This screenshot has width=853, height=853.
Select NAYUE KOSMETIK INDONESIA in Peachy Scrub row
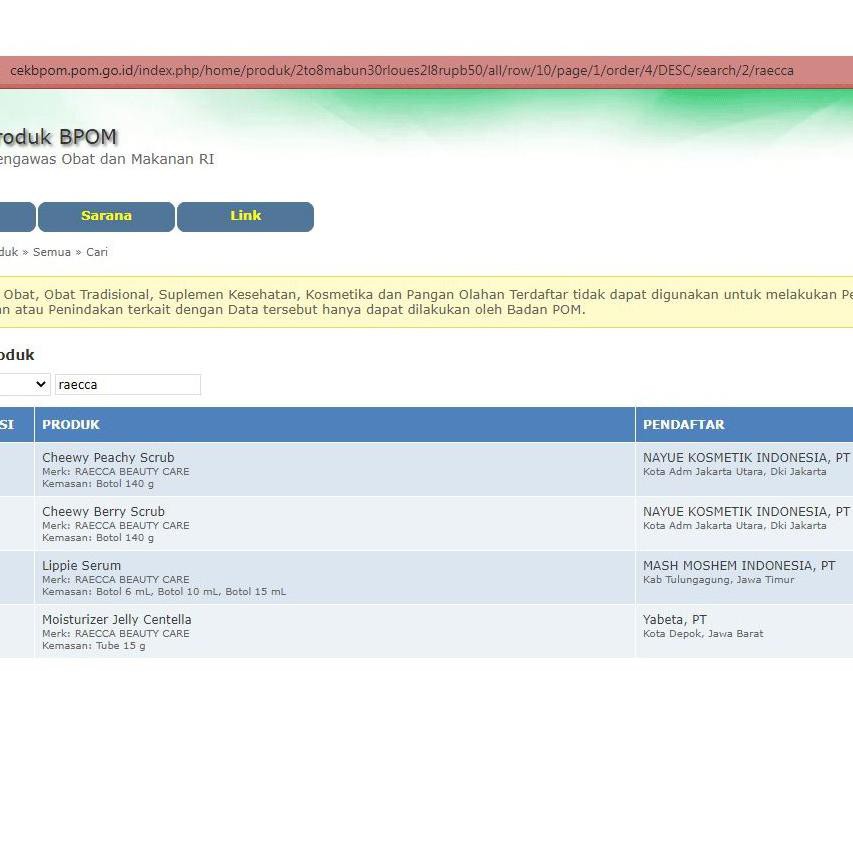click(x=746, y=458)
